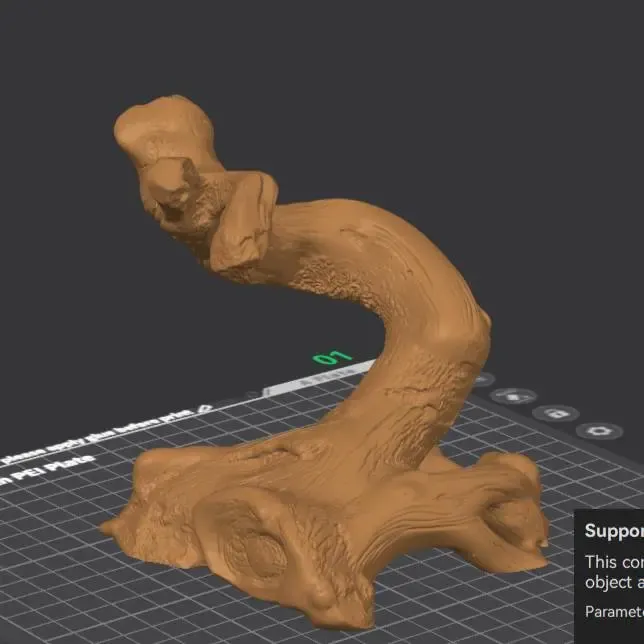This screenshot has height=644, width=644.
Task: Click the broken branch stub on model
Action: click(x=242, y=222)
